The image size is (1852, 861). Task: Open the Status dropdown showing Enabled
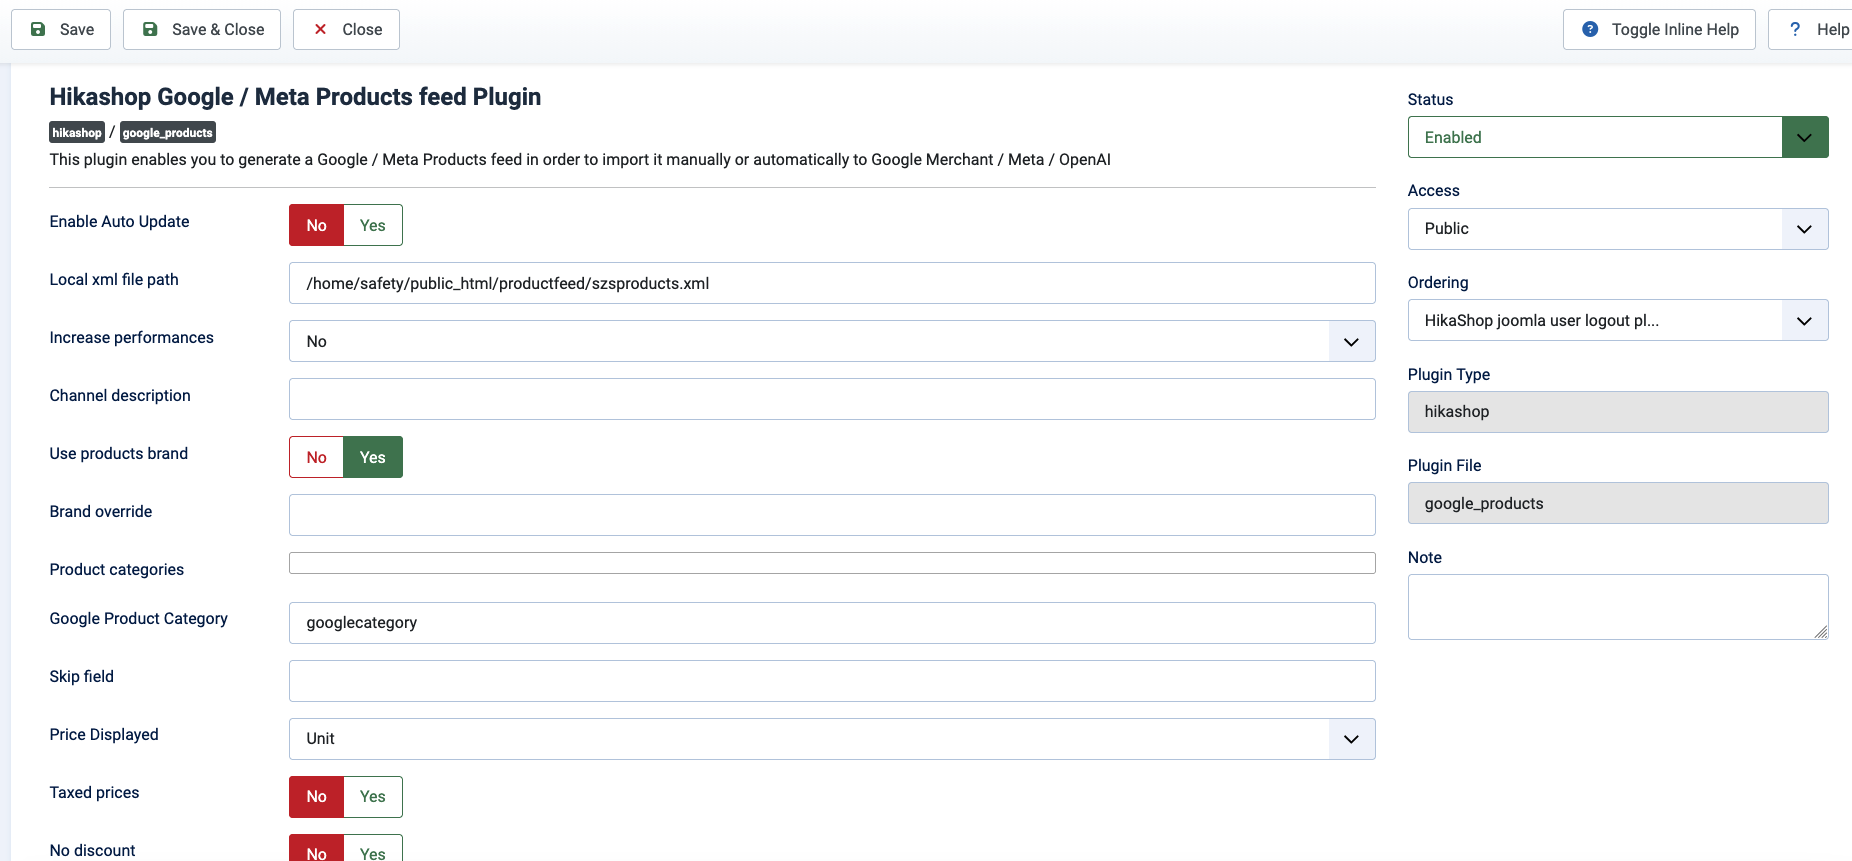click(x=1617, y=138)
